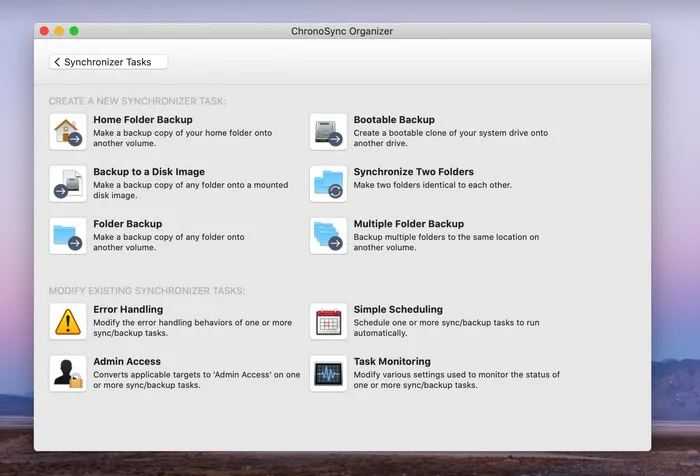
Task: Click 'CREATE A NEW SYNCHRONIZER TASK:' heading
Action: click(x=137, y=101)
